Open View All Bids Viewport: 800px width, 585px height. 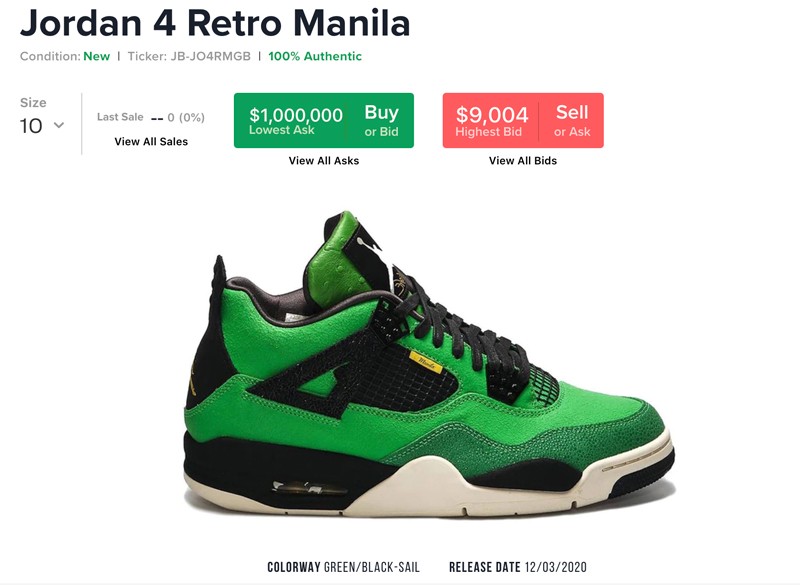pos(523,161)
